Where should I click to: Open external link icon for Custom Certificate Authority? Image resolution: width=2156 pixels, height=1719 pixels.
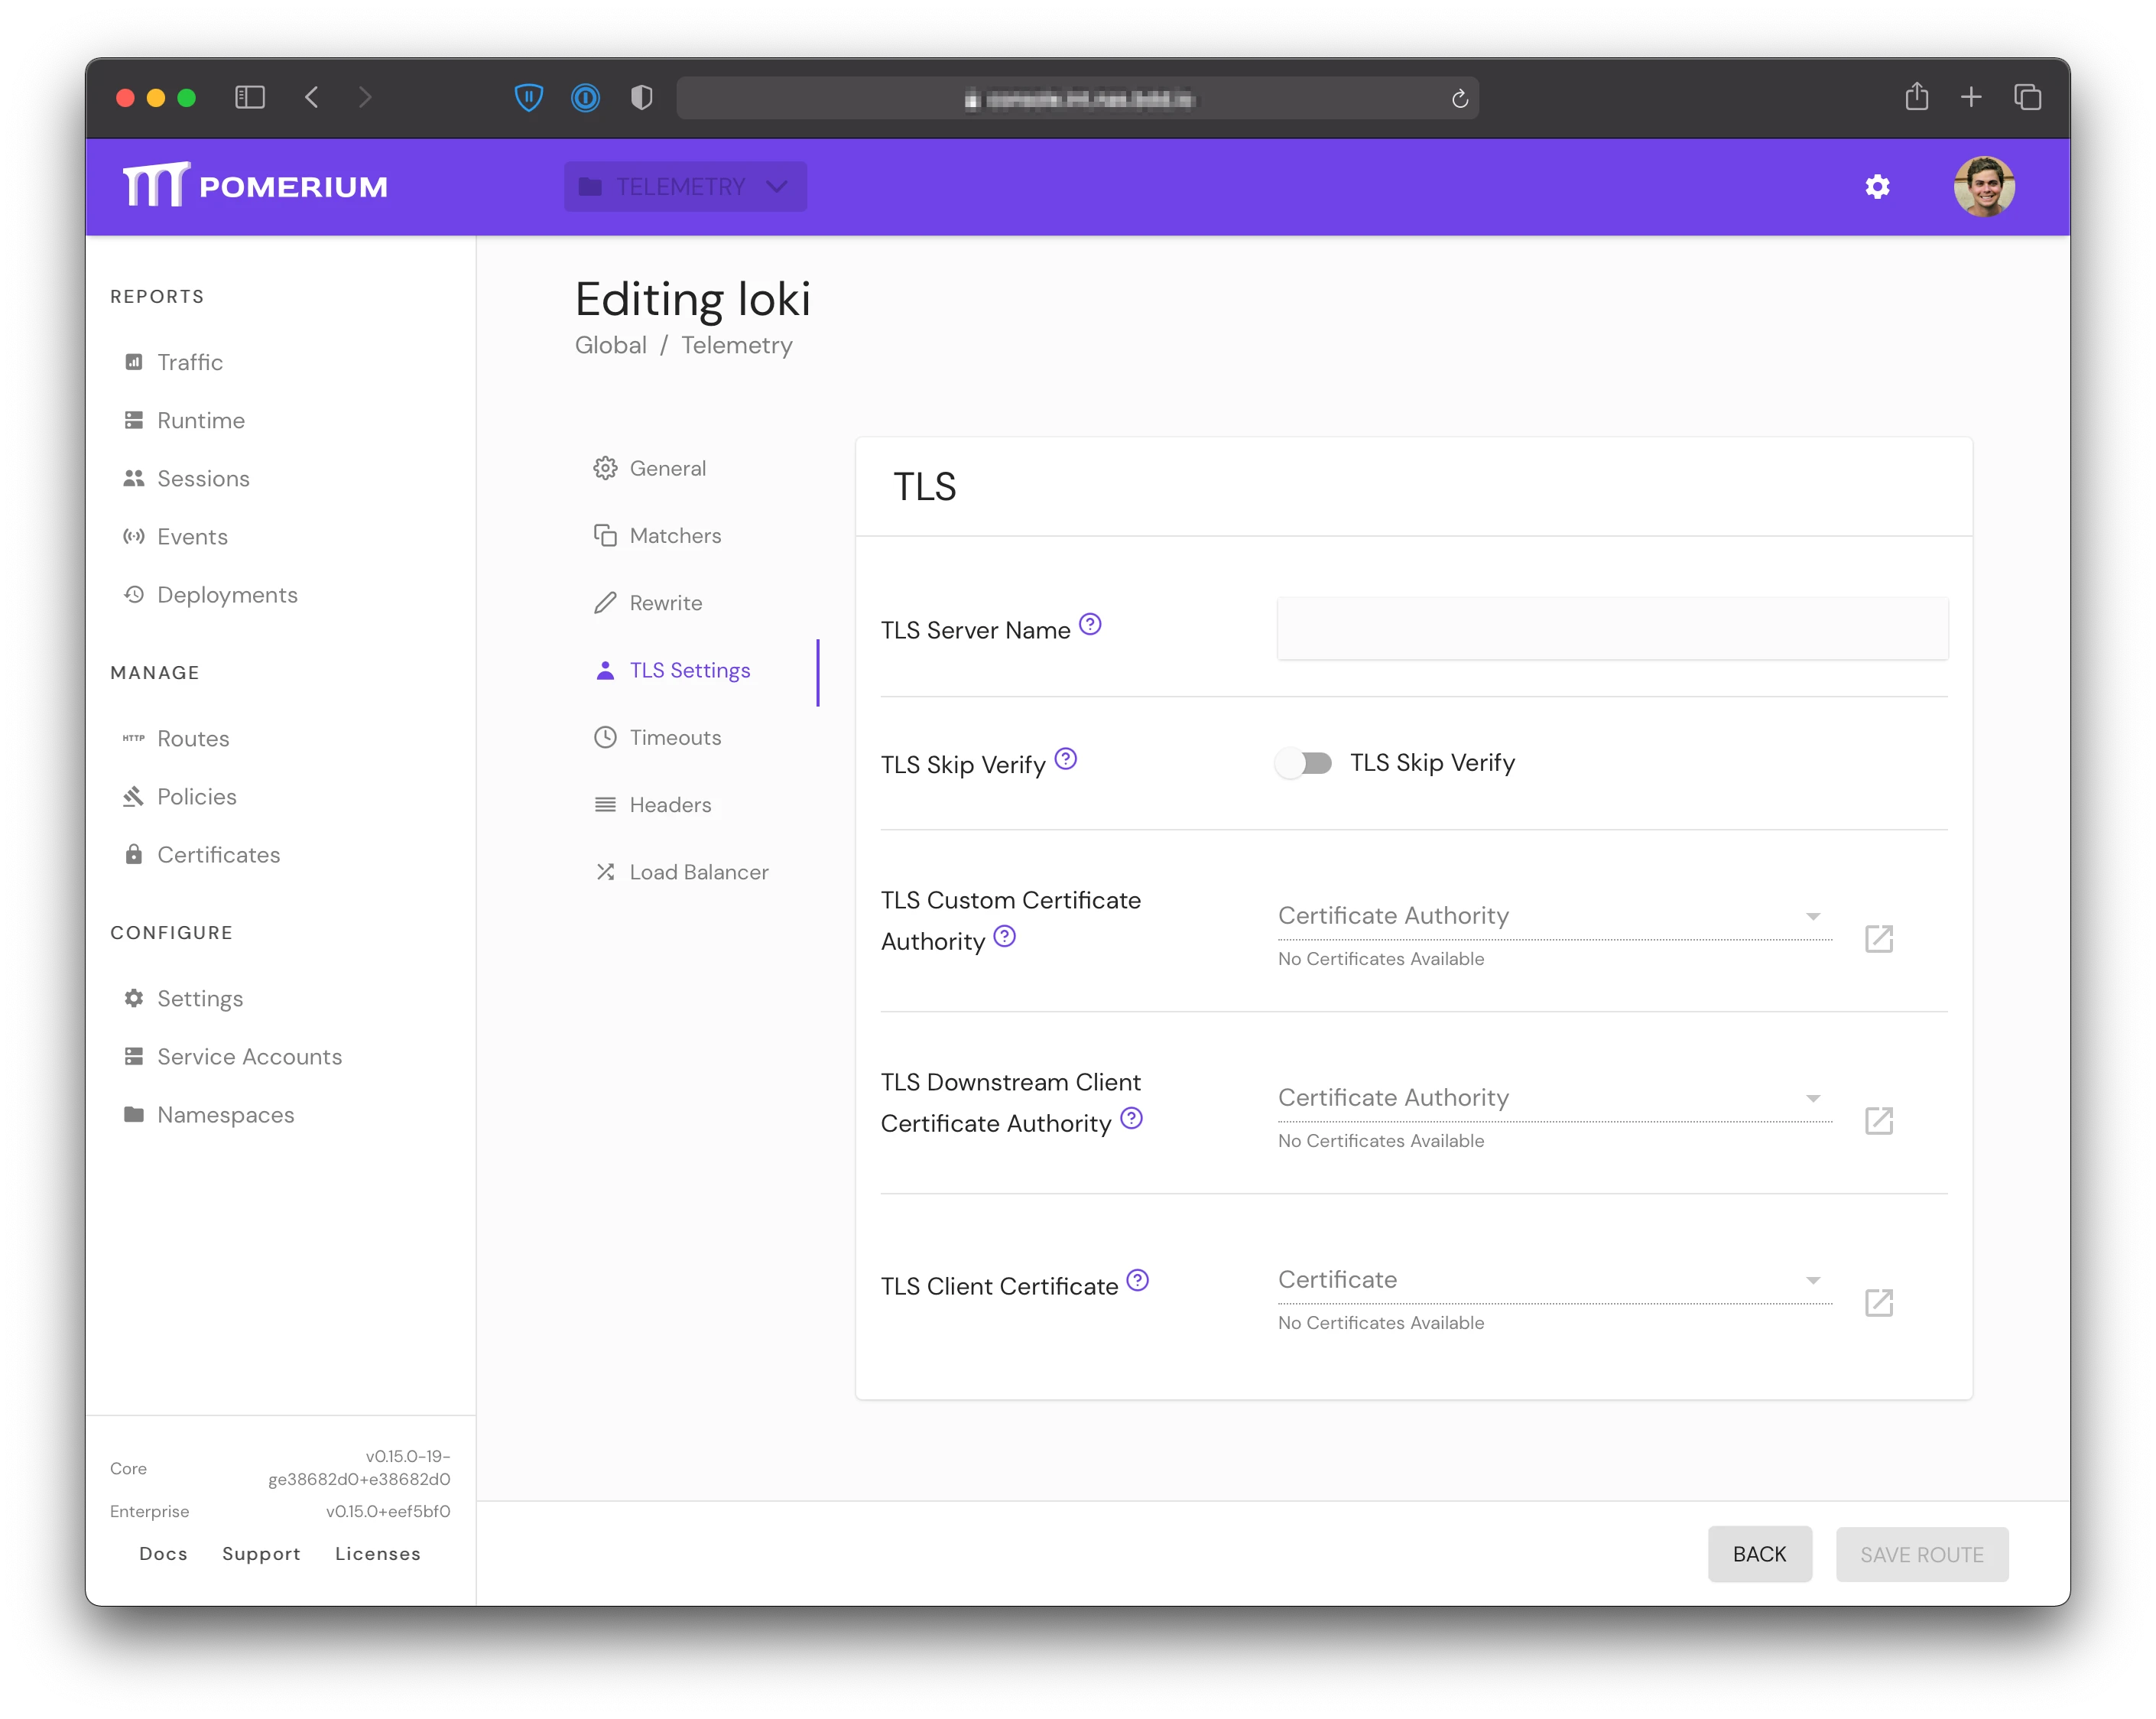(1881, 940)
